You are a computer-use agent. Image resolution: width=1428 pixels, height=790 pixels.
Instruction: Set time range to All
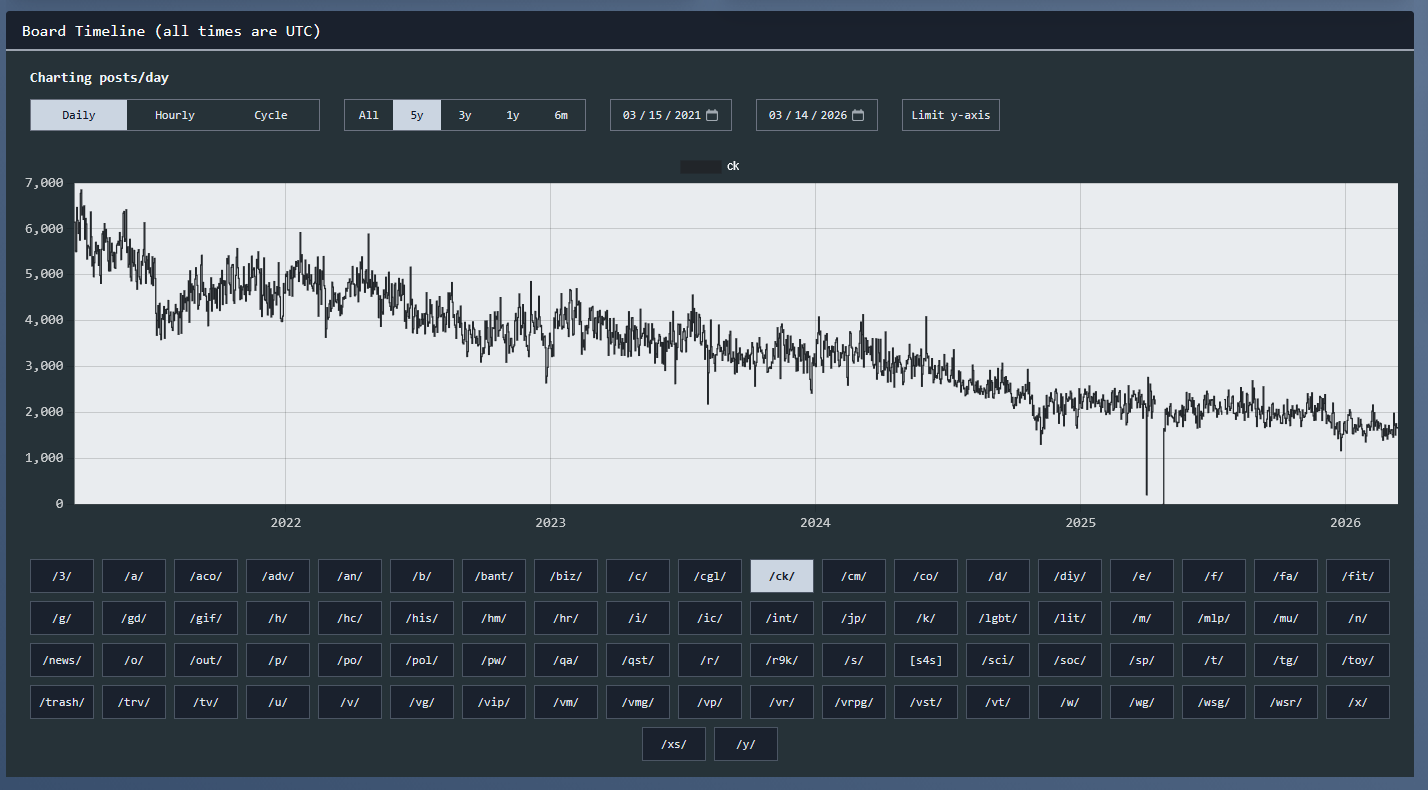[x=369, y=115]
